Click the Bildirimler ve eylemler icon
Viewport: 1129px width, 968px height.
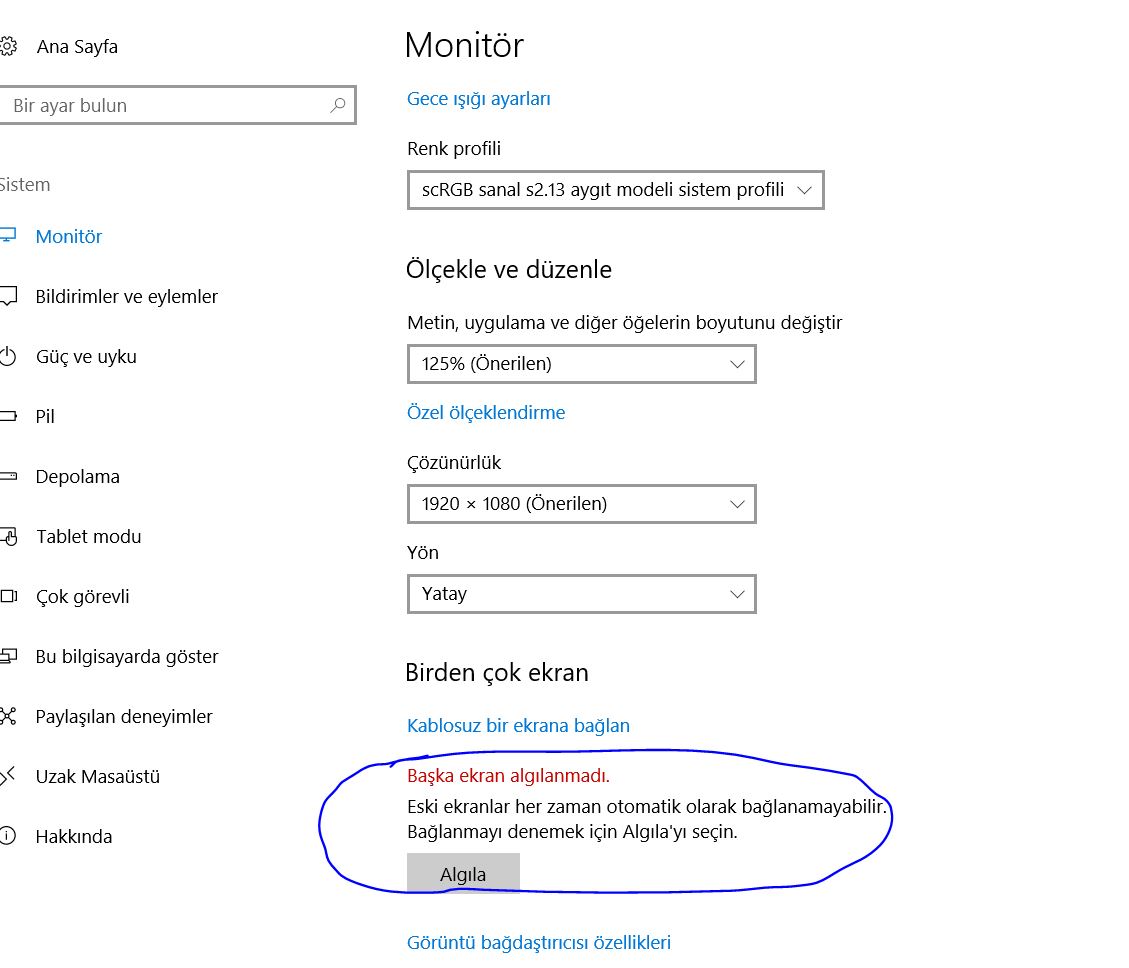coord(8,297)
